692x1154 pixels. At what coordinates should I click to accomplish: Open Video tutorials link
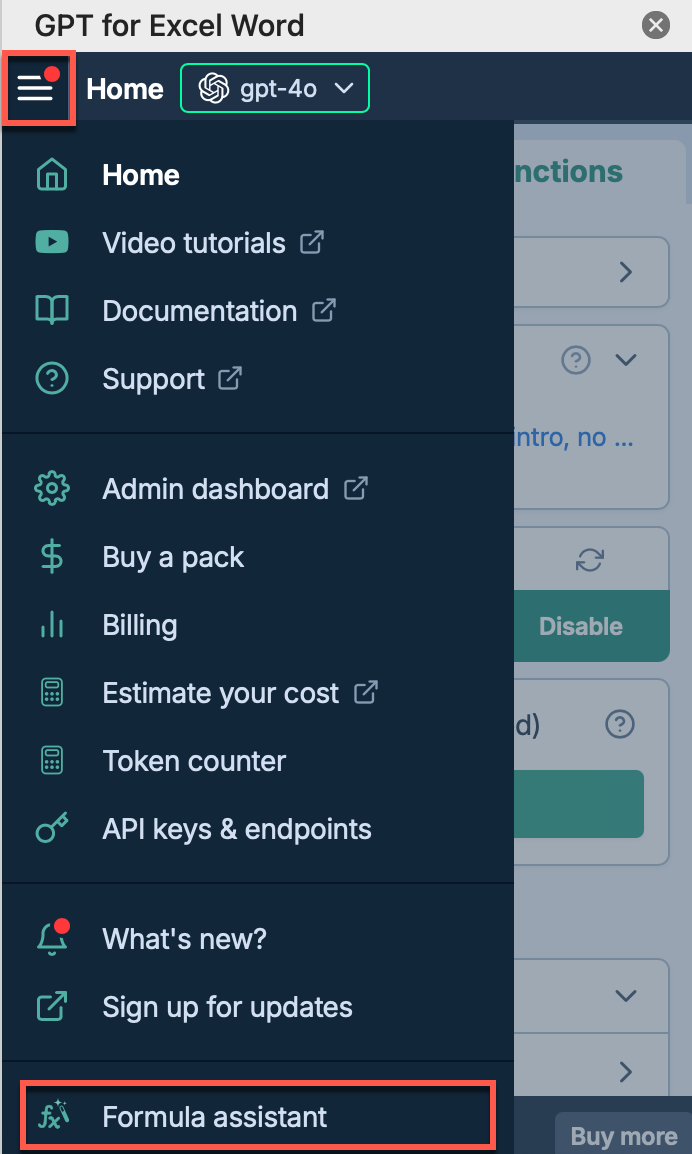tap(194, 243)
